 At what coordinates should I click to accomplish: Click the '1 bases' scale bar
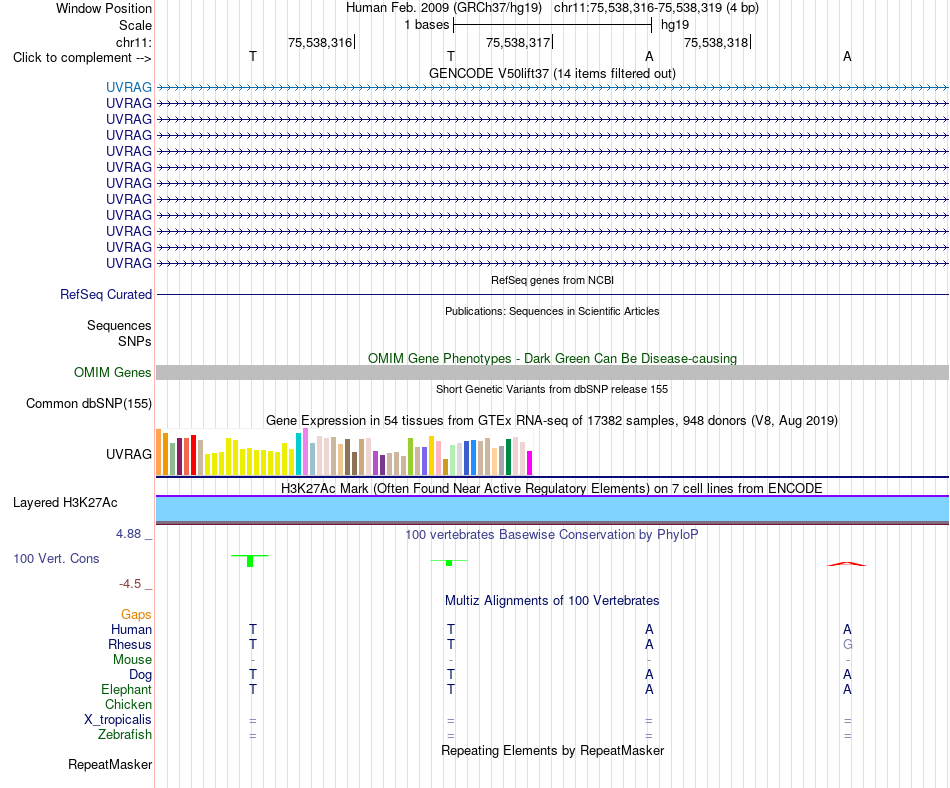point(552,25)
